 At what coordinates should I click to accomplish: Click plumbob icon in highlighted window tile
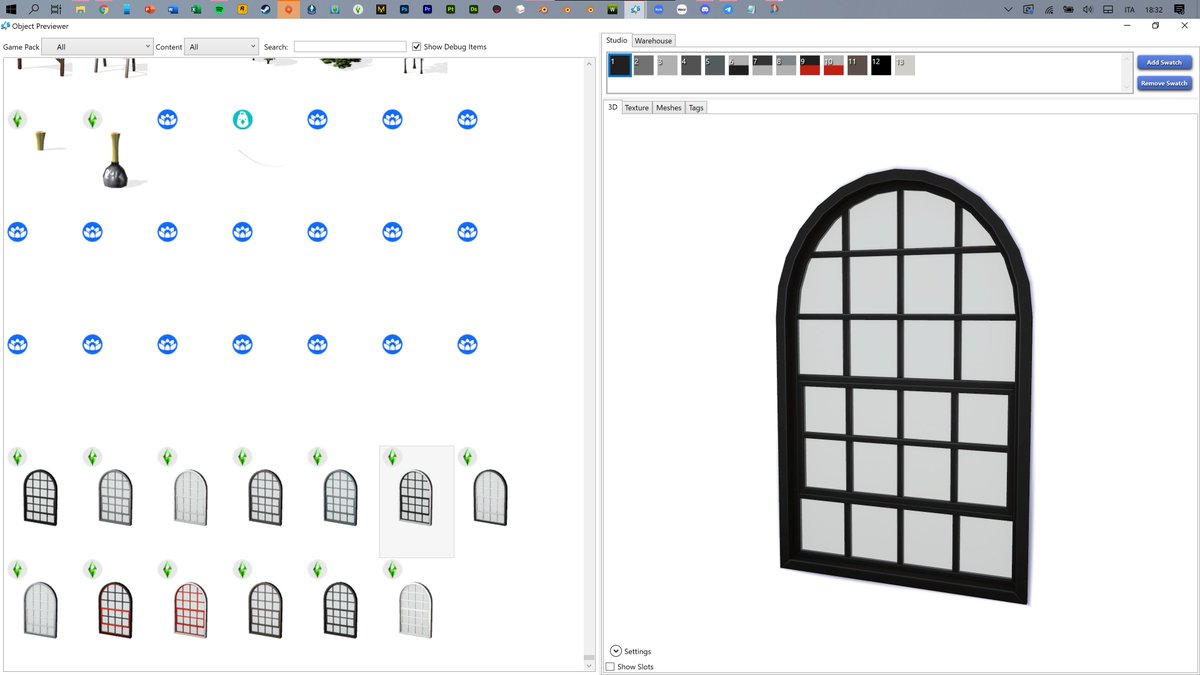[x=392, y=457]
